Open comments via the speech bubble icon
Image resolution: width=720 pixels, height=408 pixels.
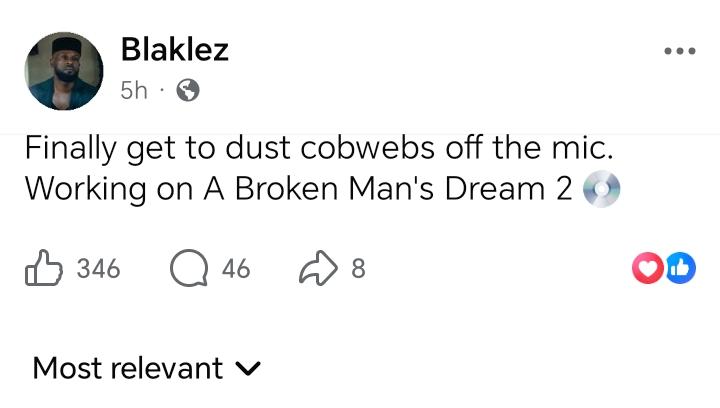coord(186,268)
